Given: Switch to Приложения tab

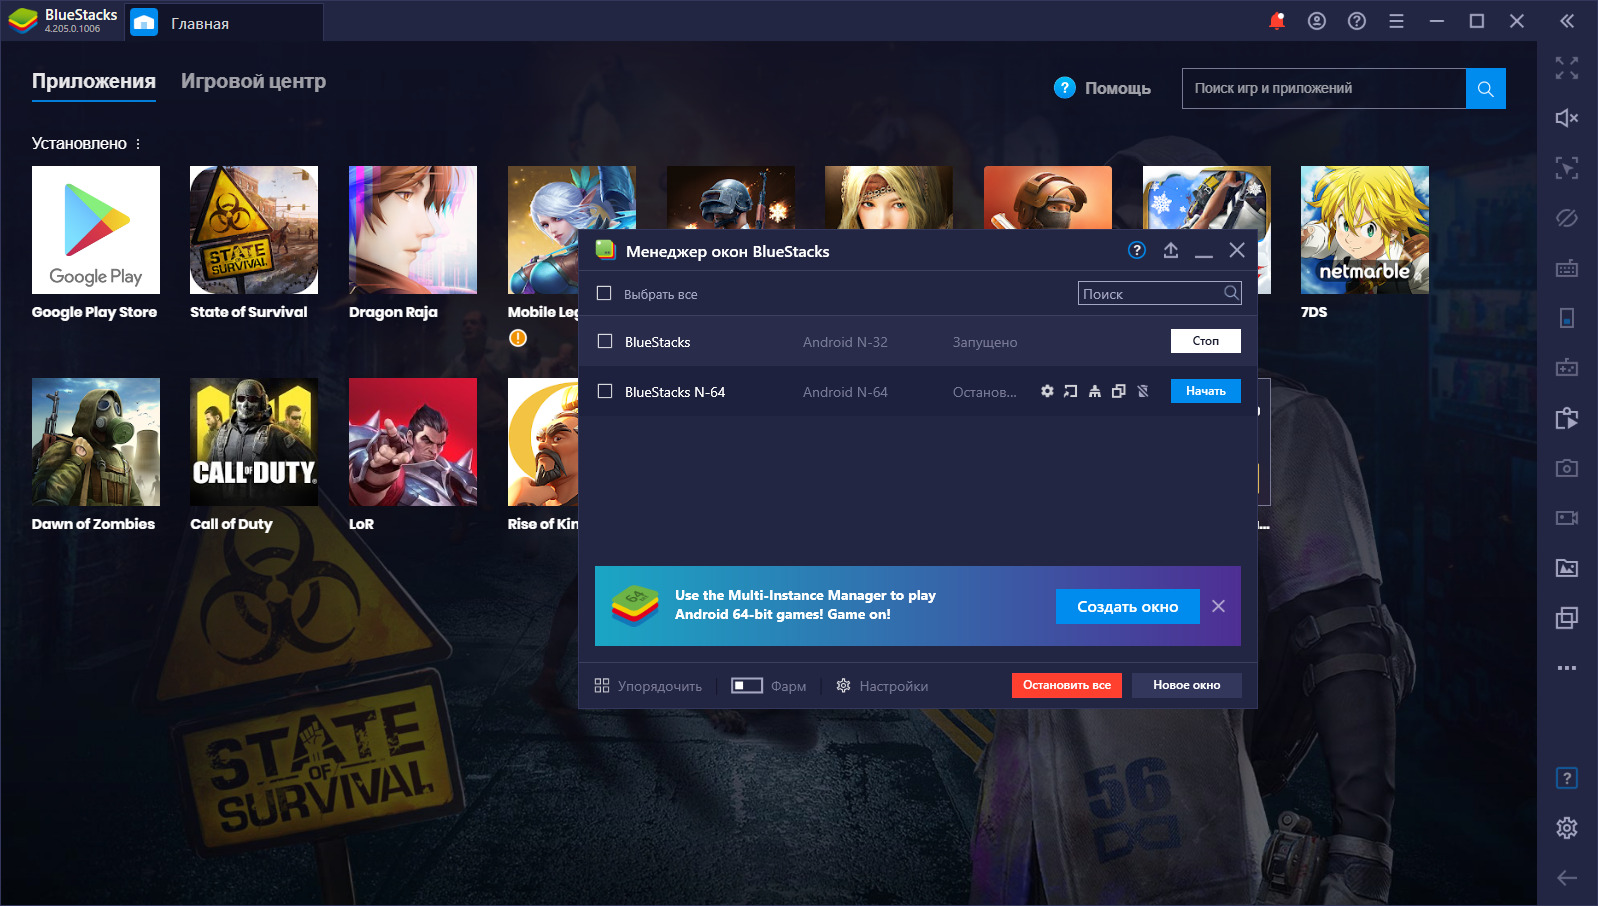Looking at the screenshot, I should click(x=94, y=82).
